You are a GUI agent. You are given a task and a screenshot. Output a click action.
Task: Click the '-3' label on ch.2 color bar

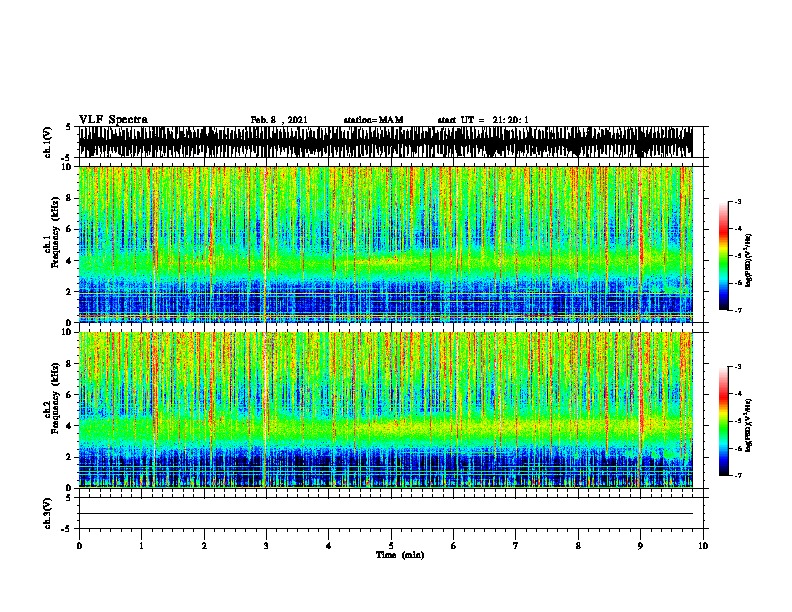[738, 367]
